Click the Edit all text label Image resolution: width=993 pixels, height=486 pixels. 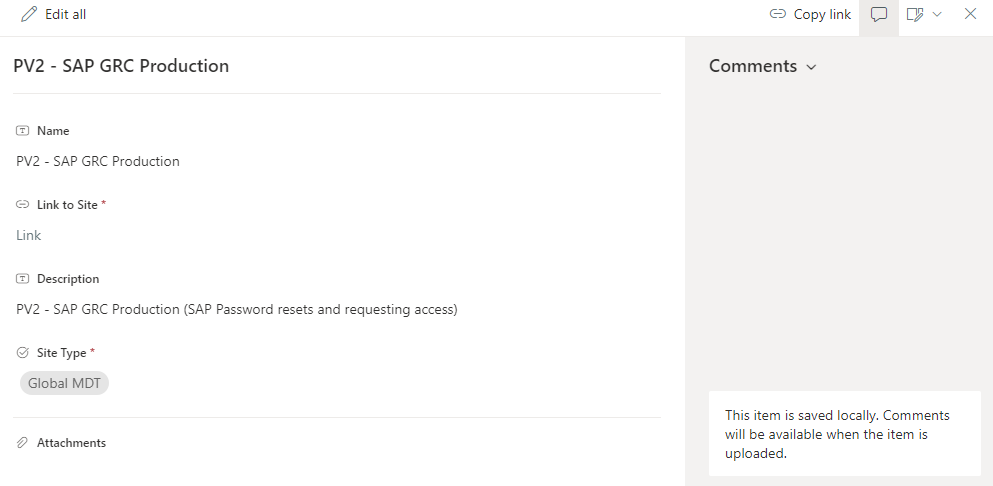click(x=66, y=14)
